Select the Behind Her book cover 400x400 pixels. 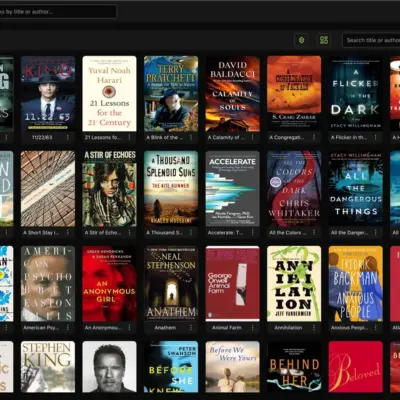coord(294,367)
